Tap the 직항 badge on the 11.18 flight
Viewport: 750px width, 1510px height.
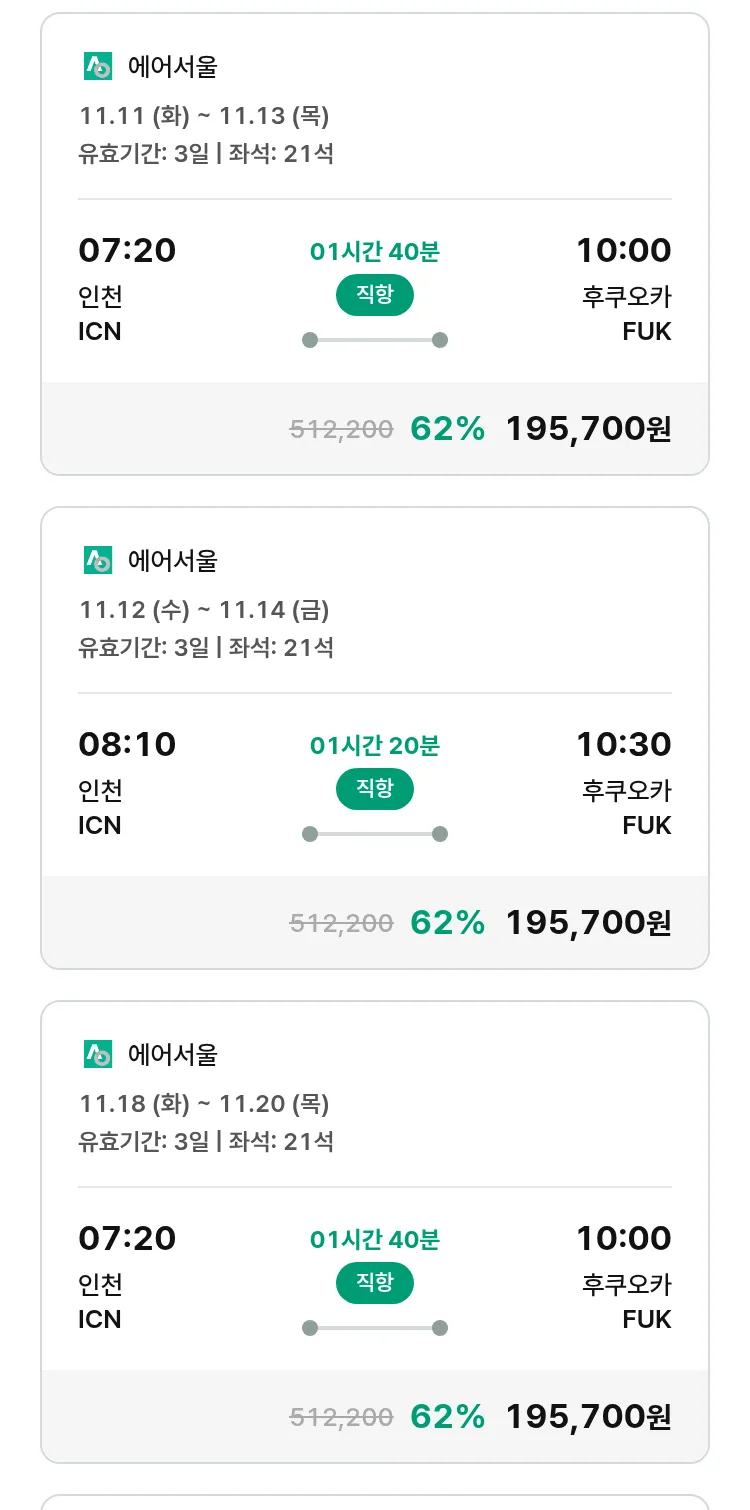coord(375,1284)
